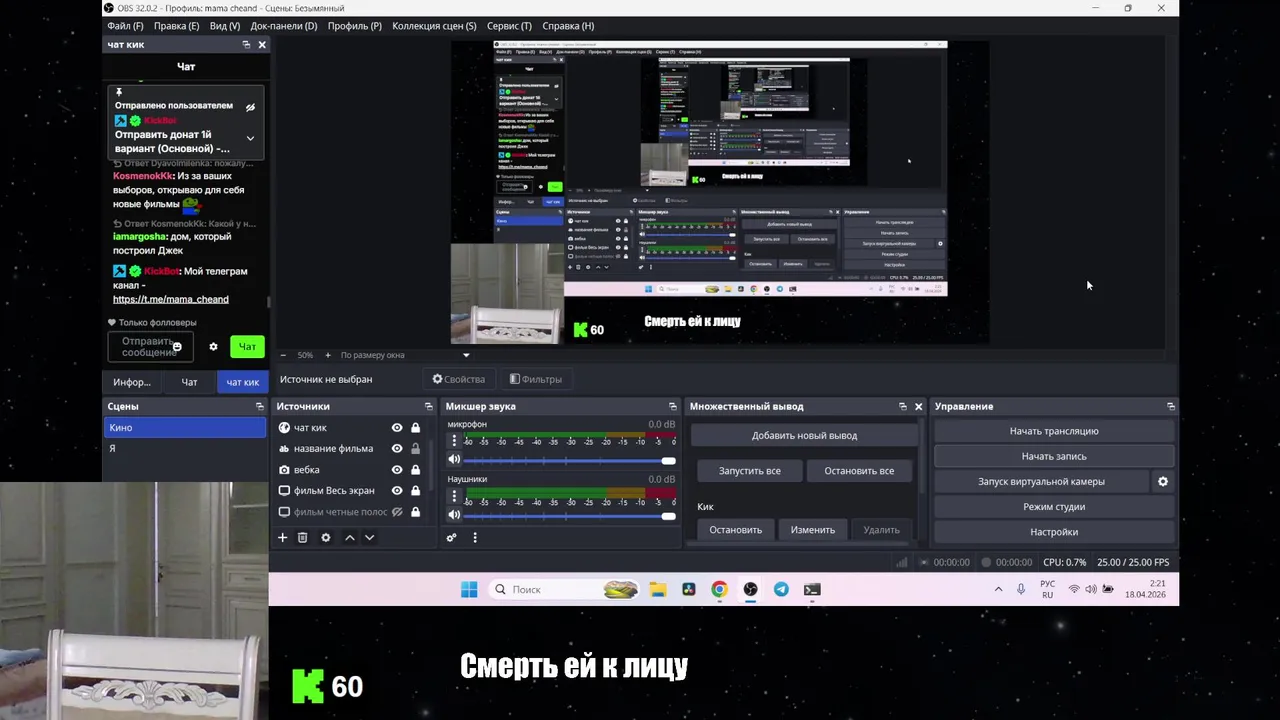Float the Источники dock panel
The width and height of the screenshot is (1280, 720).
(429, 407)
